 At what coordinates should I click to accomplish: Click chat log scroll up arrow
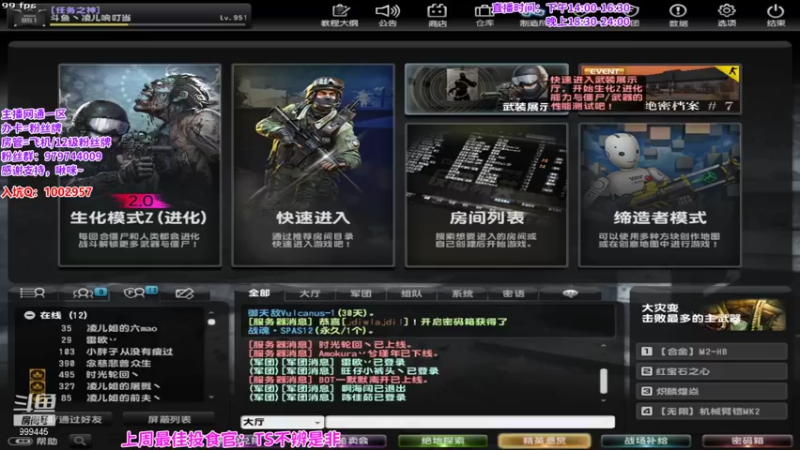pos(604,345)
